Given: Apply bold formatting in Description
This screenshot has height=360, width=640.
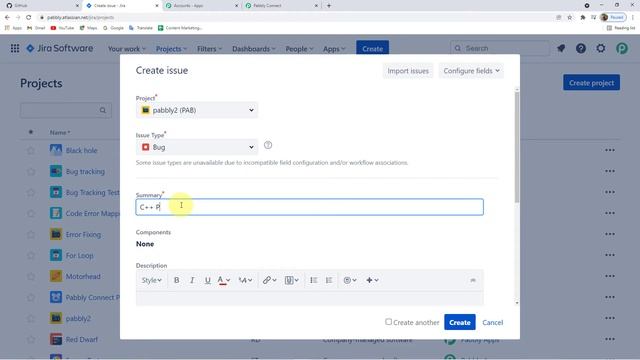Looking at the screenshot, I should [x=176, y=280].
